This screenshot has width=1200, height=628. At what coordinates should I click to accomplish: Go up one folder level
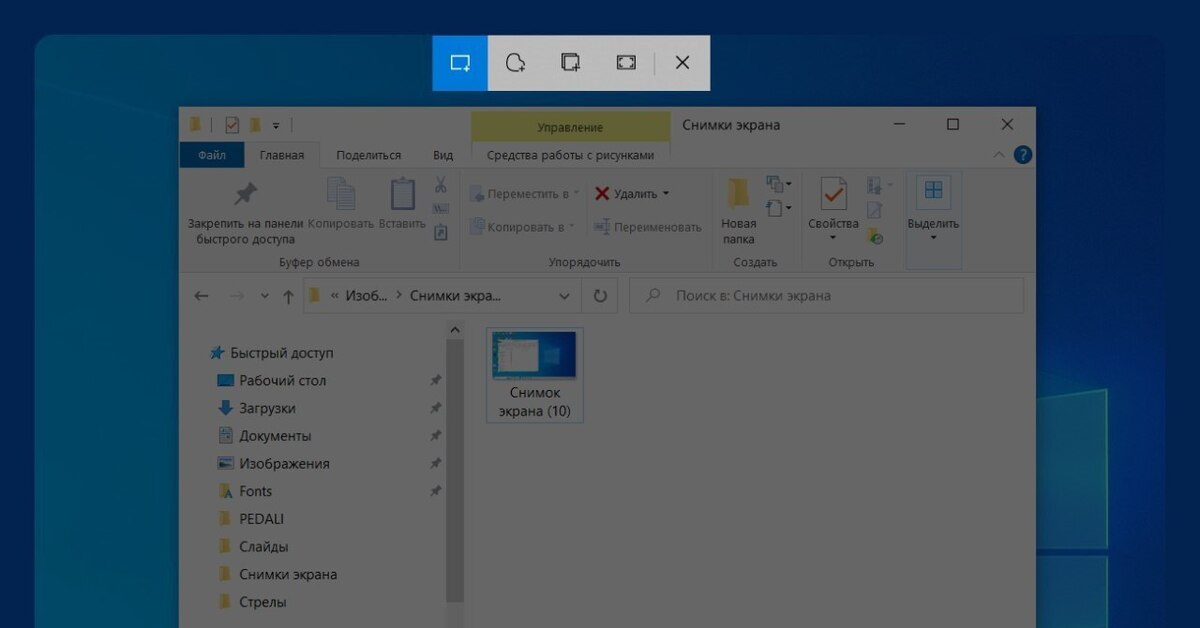tap(288, 296)
